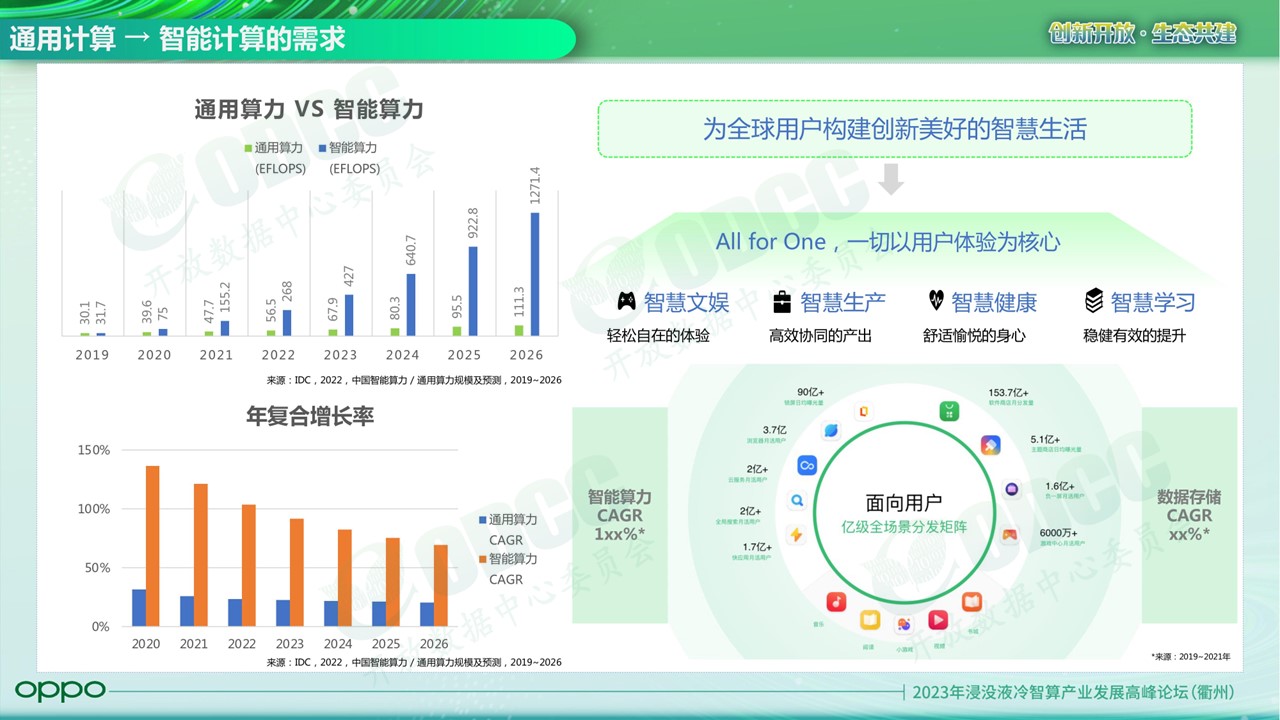Click the OPPO logo in footer

(60, 690)
